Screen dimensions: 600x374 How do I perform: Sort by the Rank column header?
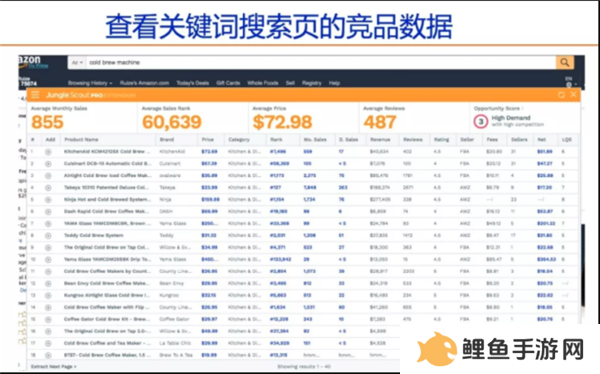276,140
